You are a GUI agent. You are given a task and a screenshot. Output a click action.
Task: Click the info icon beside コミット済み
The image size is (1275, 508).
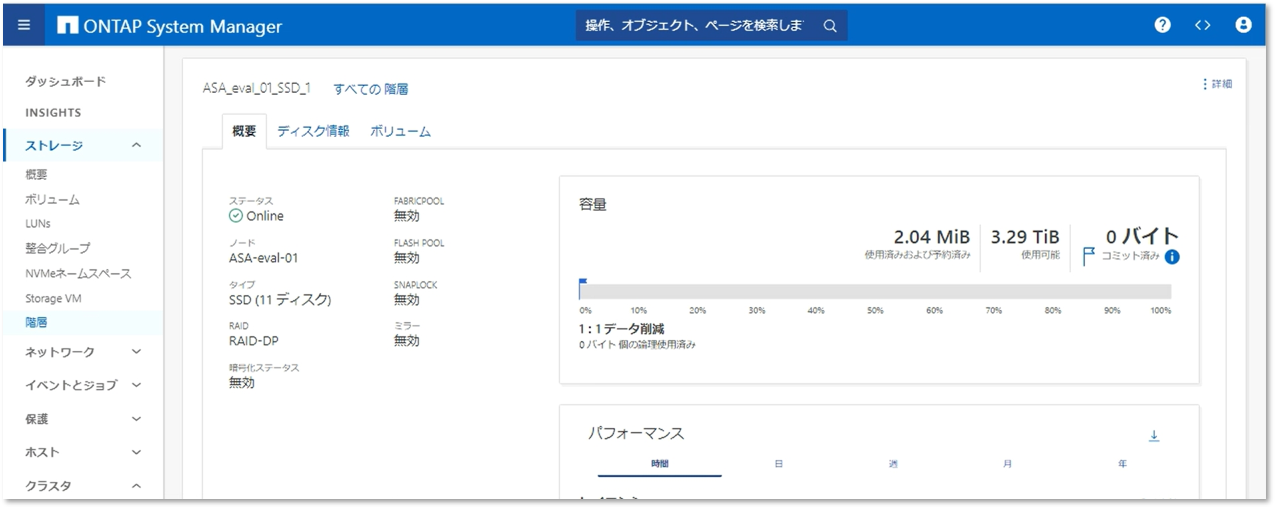(x=1172, y=257)
